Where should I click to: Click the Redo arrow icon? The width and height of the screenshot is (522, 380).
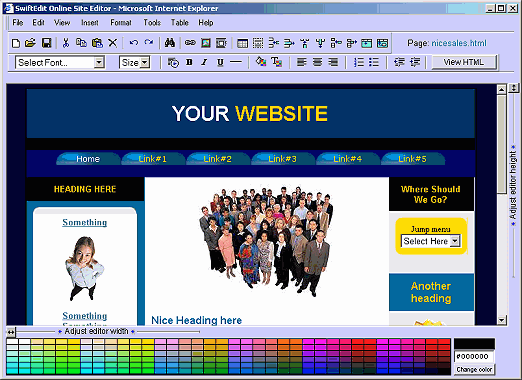point(149,43)
